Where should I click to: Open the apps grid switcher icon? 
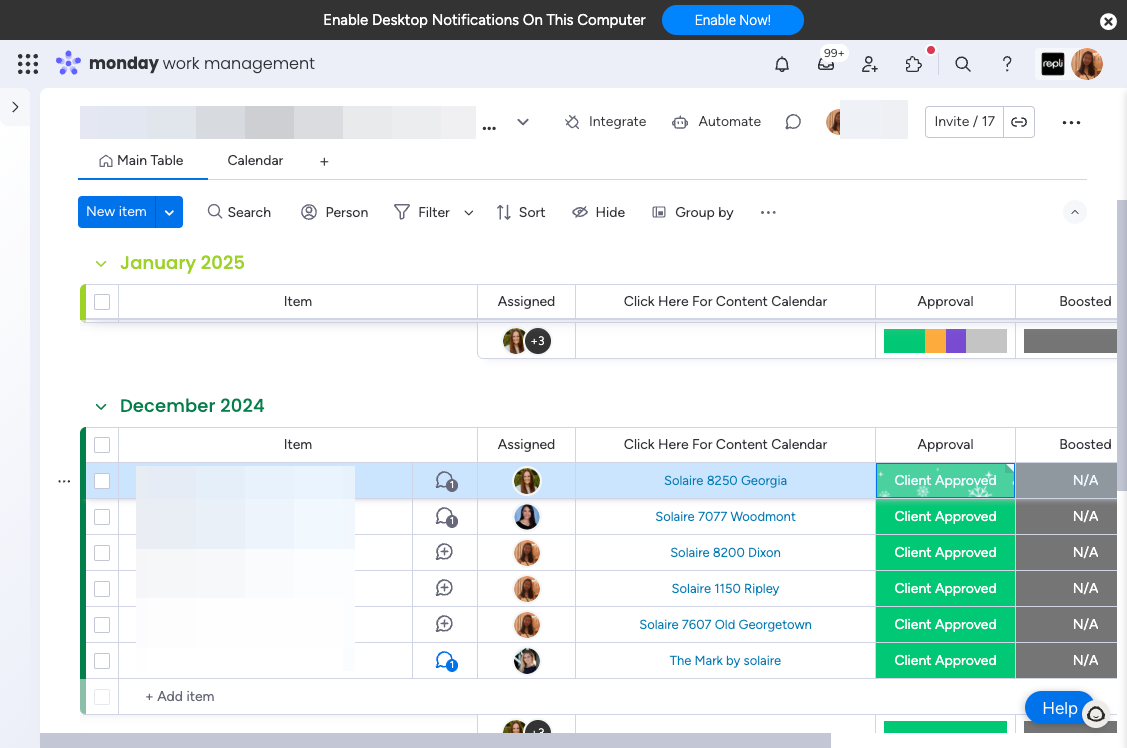tap(27, 64)
